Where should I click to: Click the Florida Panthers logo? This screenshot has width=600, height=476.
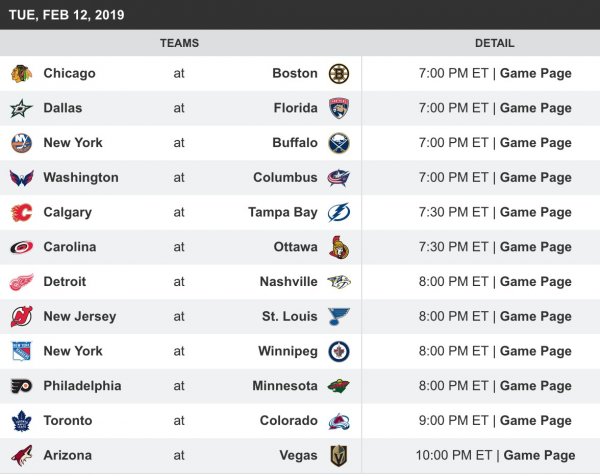[x=339, y=108]
